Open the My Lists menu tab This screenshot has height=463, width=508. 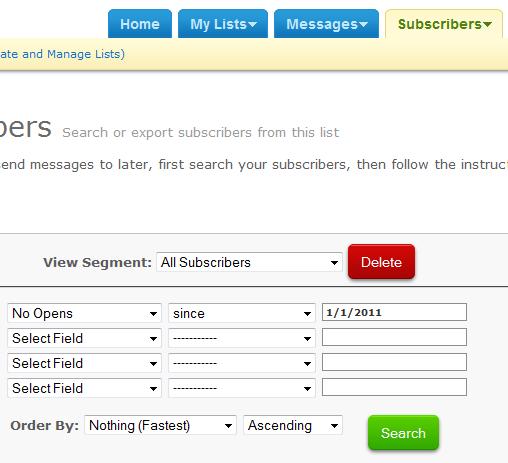(223, 24)
